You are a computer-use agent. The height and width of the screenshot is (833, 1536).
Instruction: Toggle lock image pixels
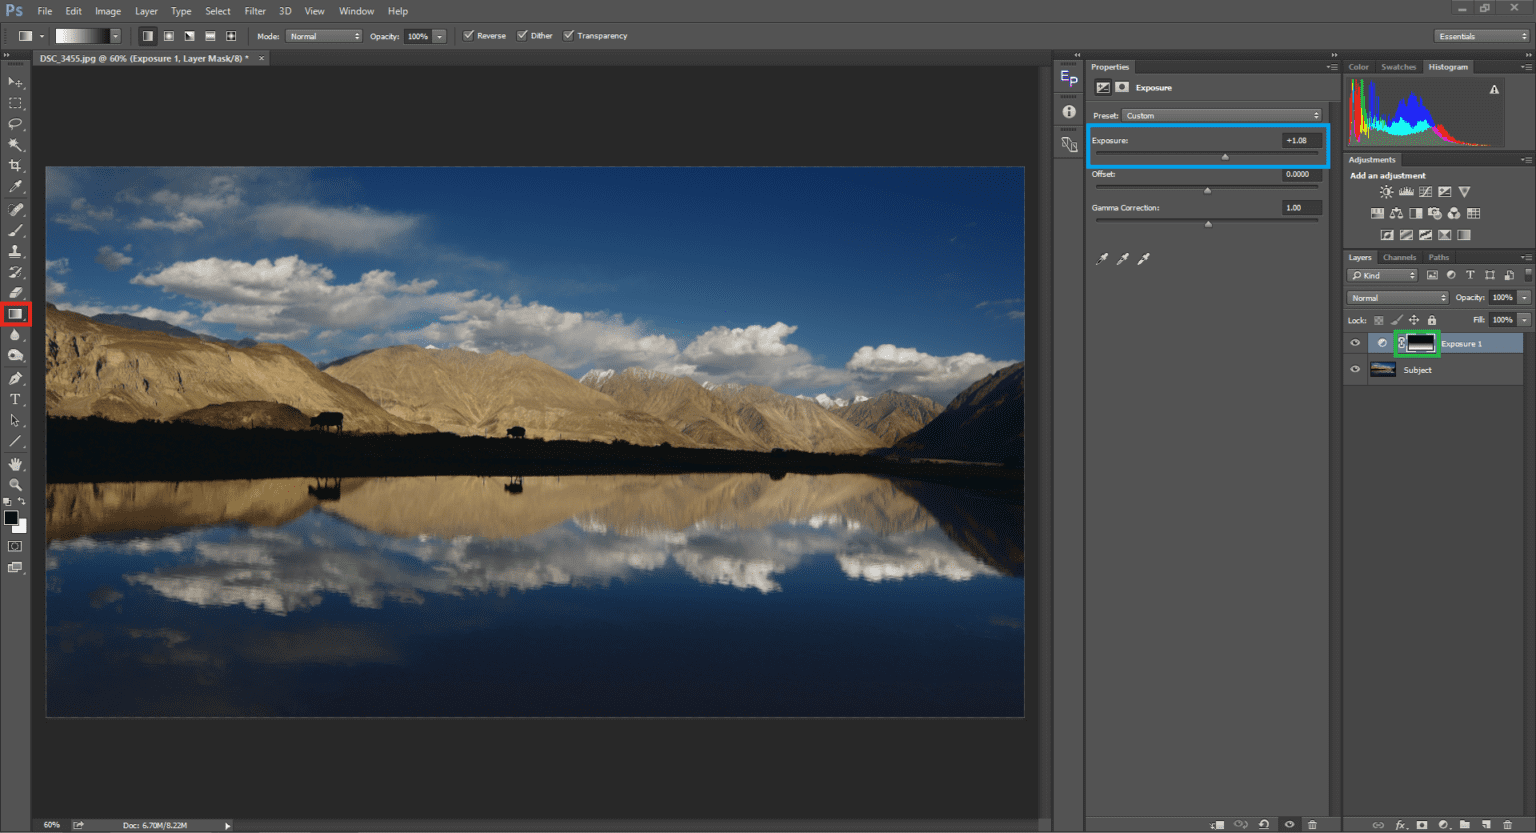tap(1397, 320)
